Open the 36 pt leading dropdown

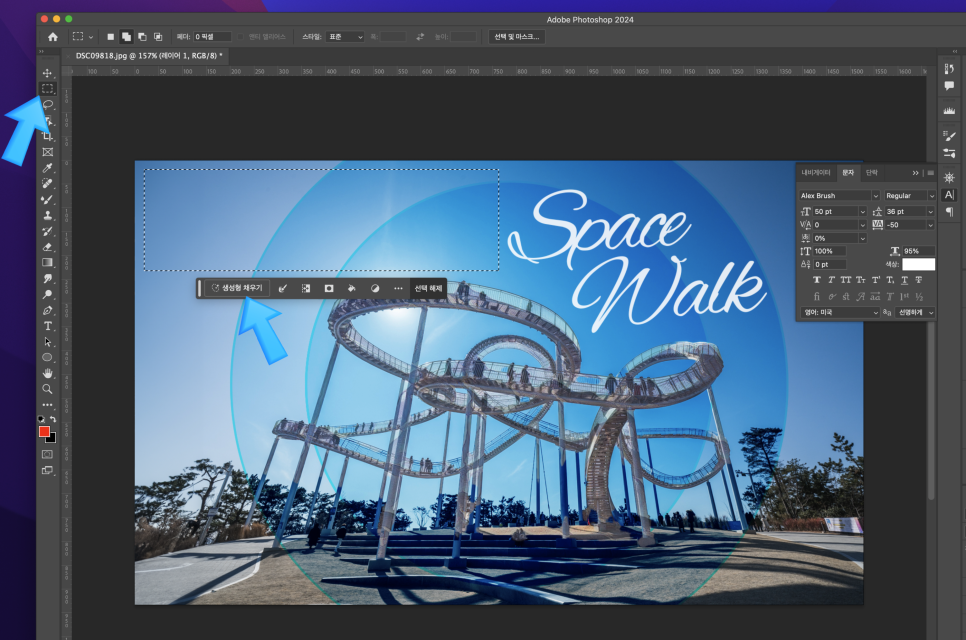click(930, 211)
